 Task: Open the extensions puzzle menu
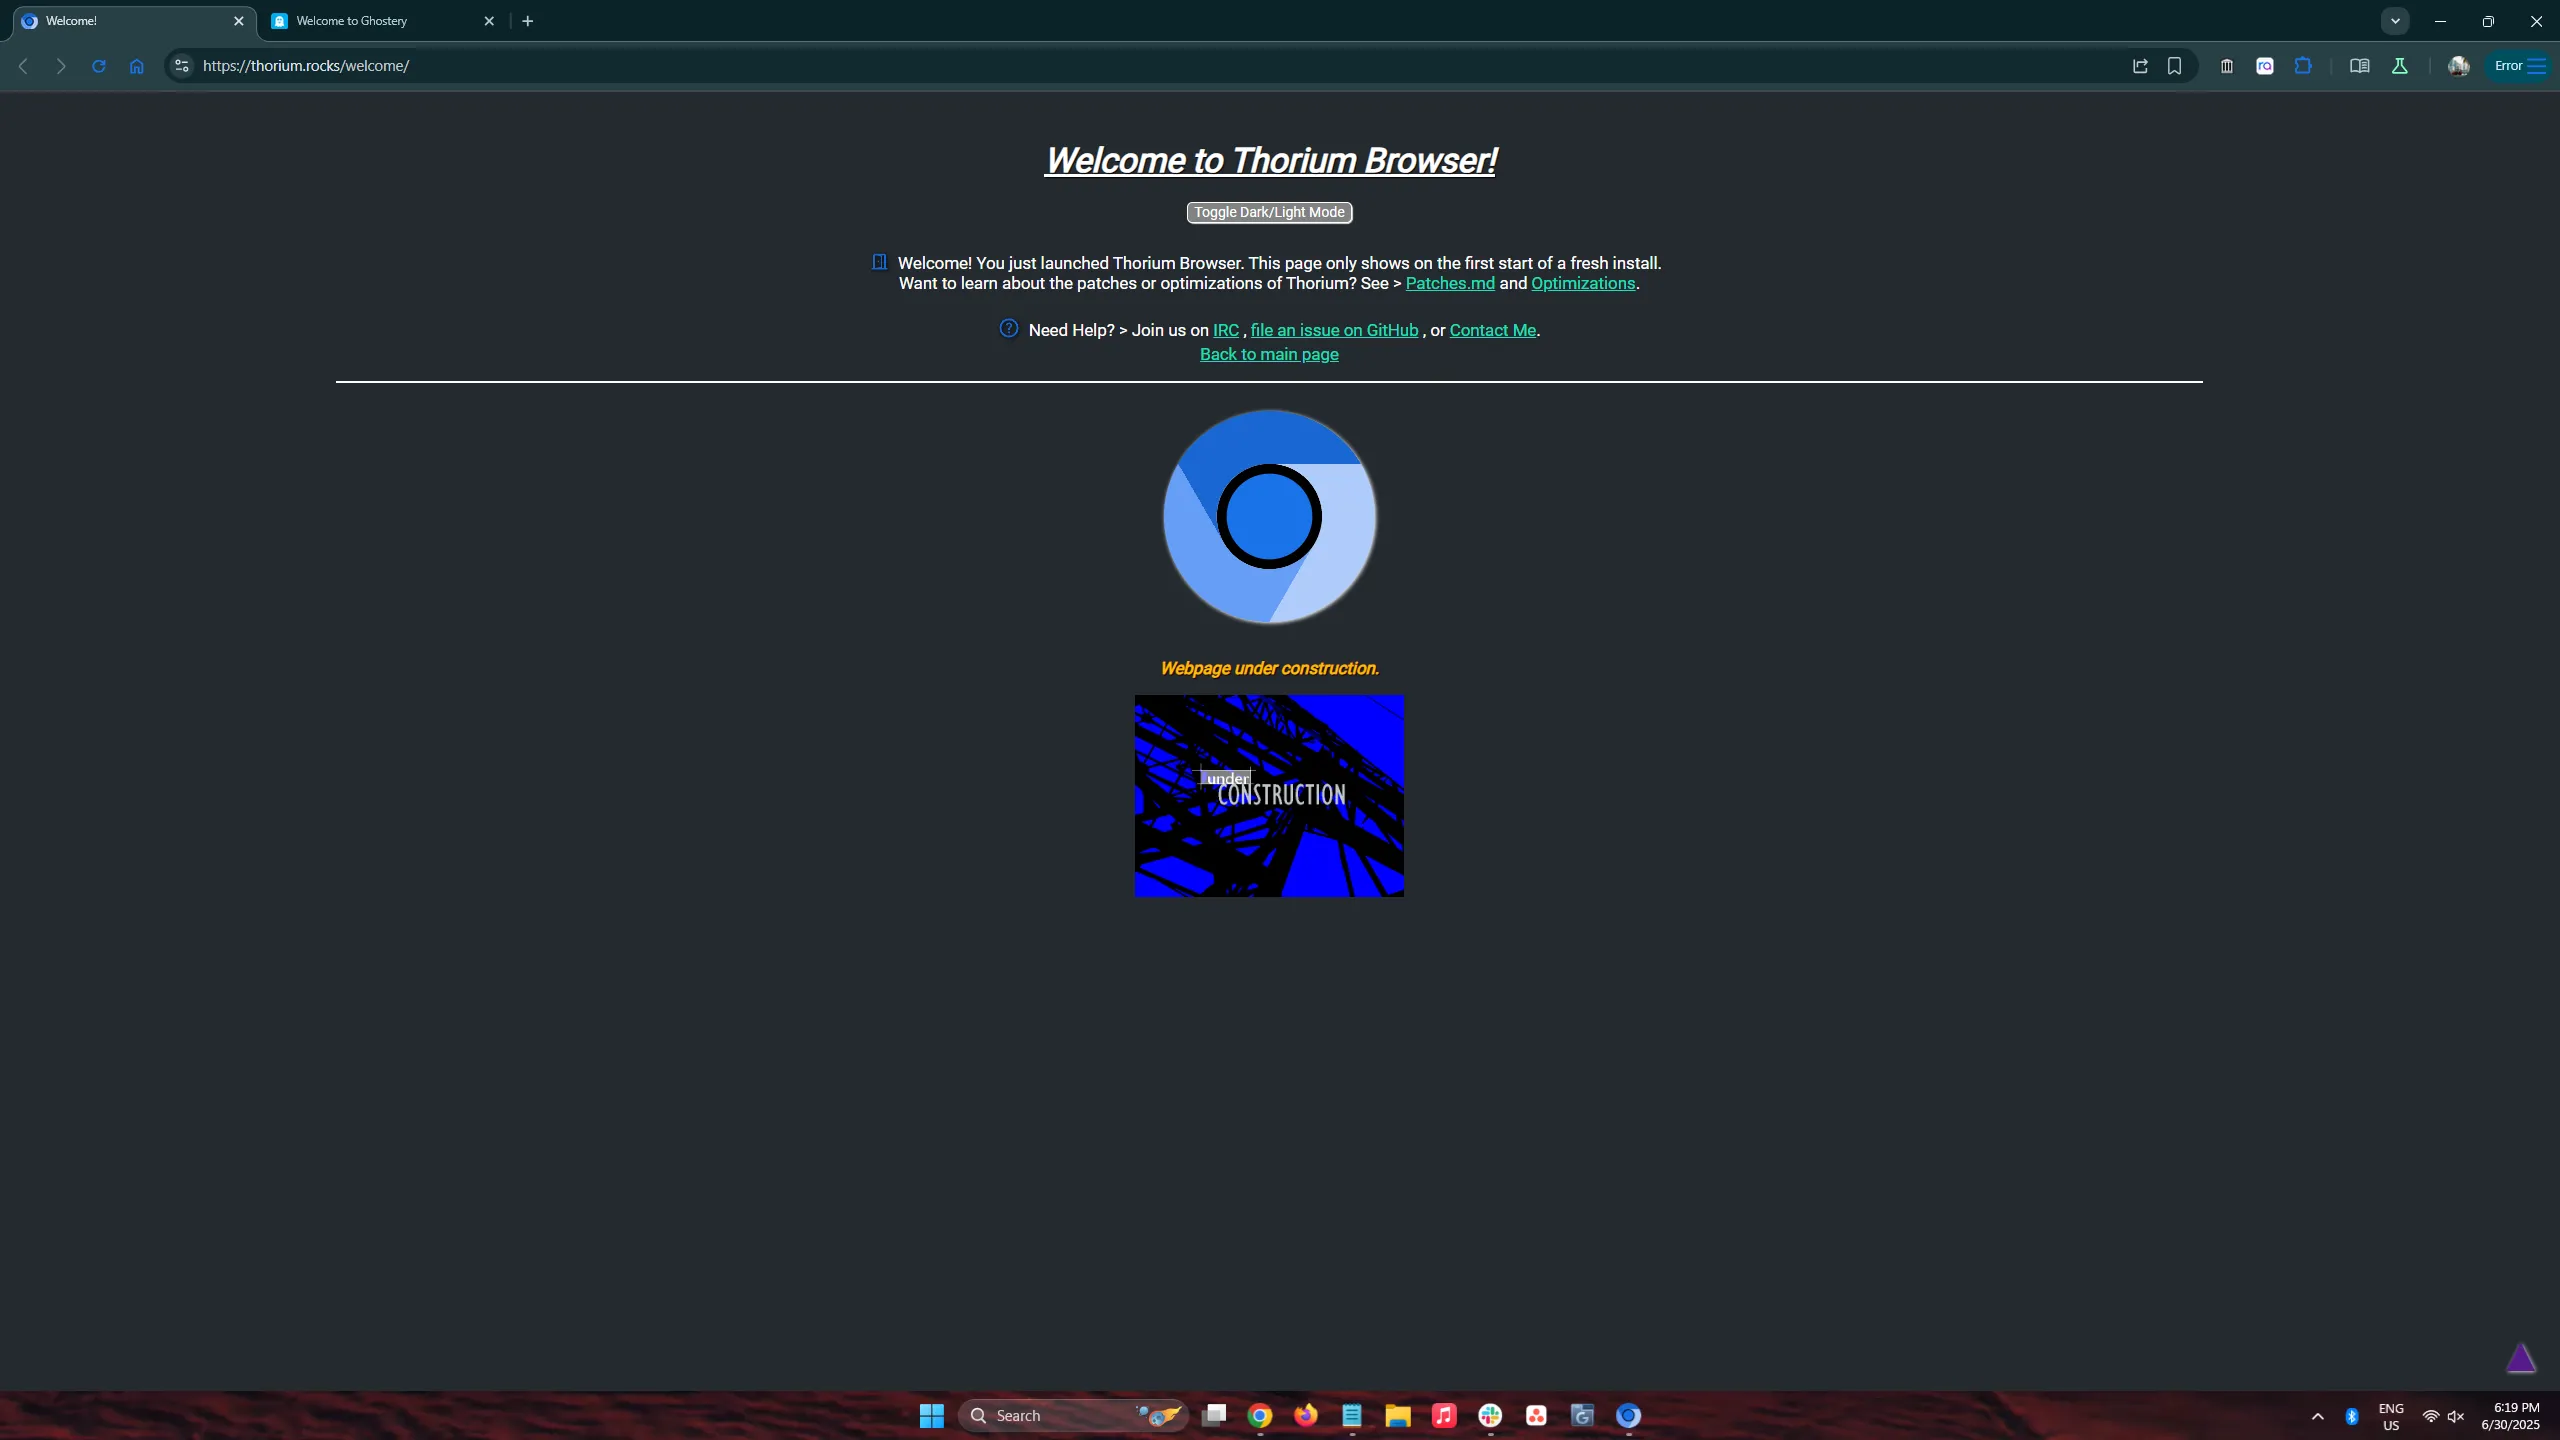coord(2303,66)
